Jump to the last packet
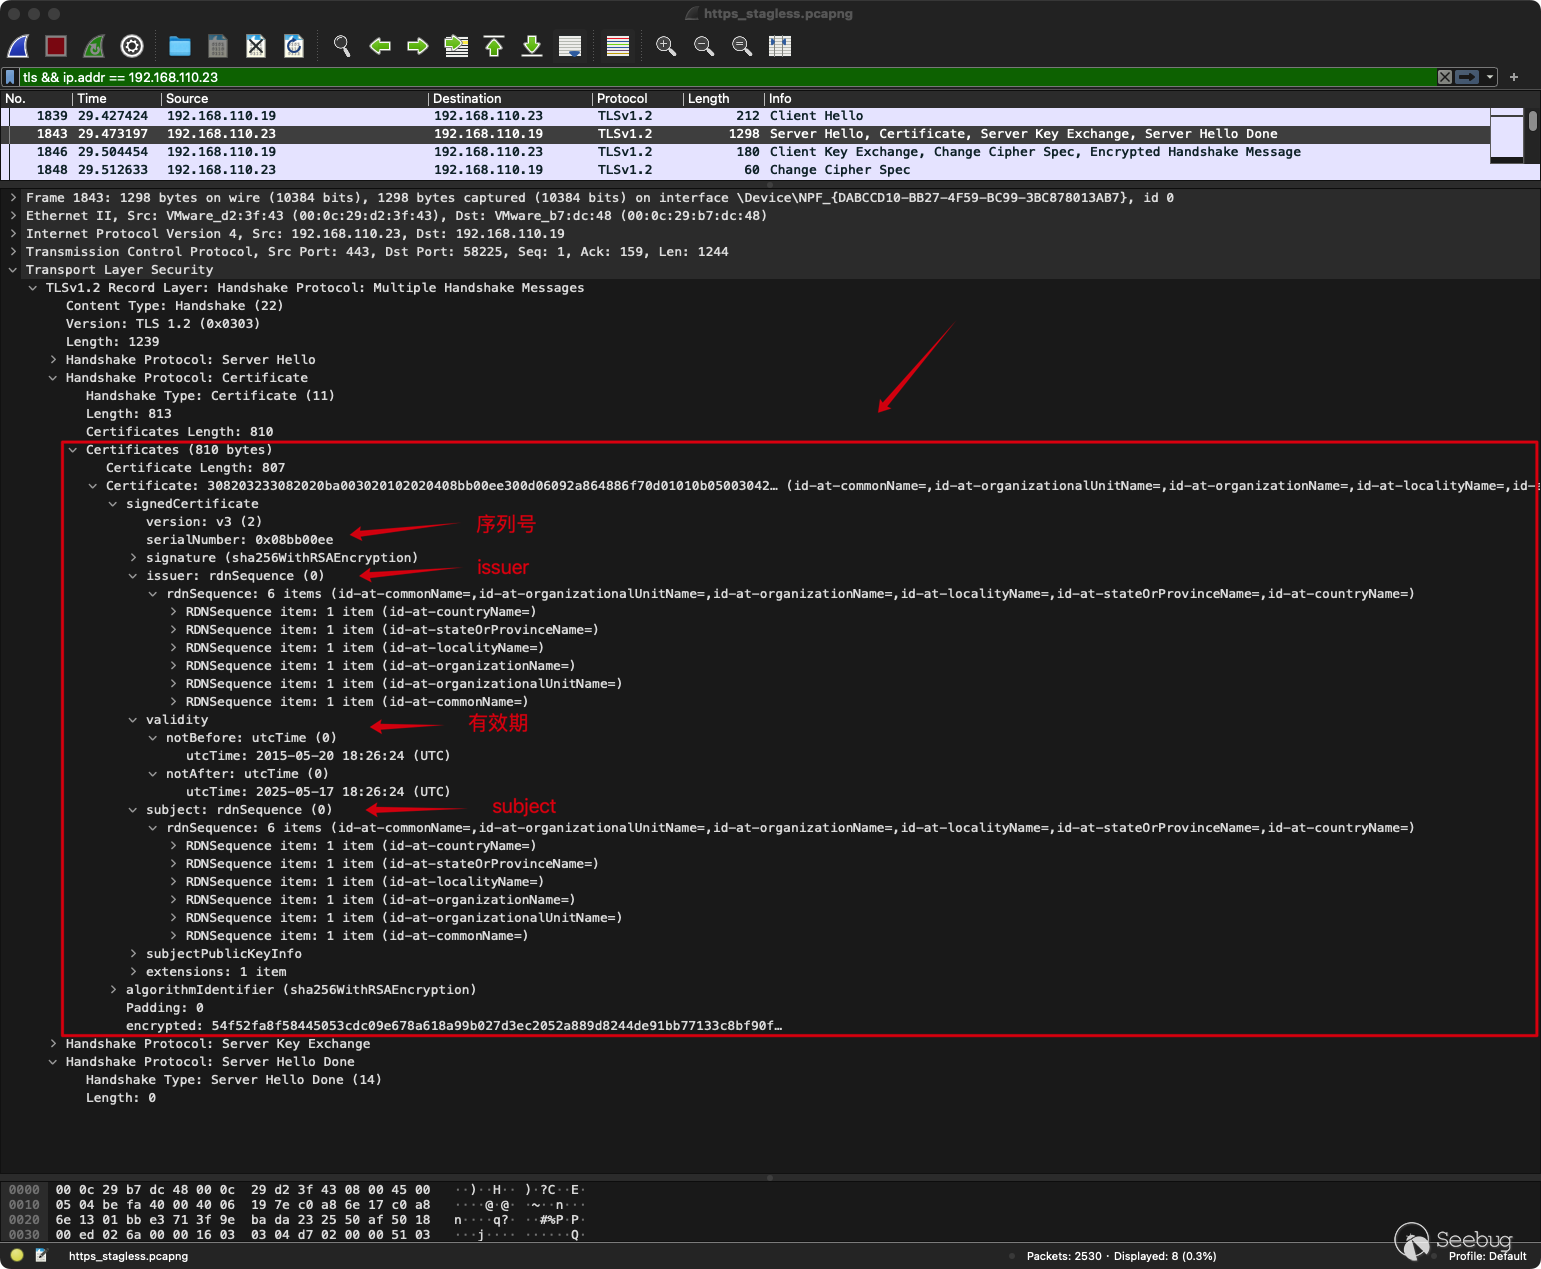 (x=532, y=46)
